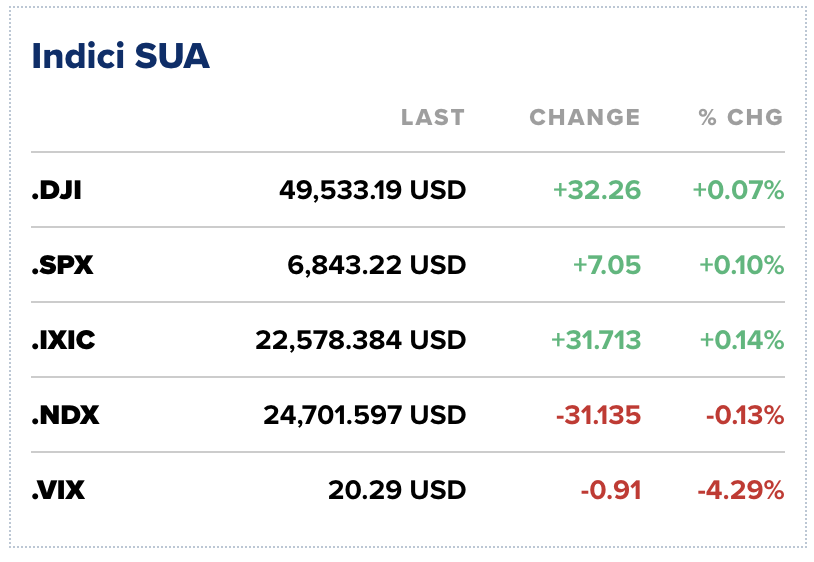Open the .DJI index link
The width and height of the screenshot is (814, 562).
pyautogui.click(x=56, y=190)
